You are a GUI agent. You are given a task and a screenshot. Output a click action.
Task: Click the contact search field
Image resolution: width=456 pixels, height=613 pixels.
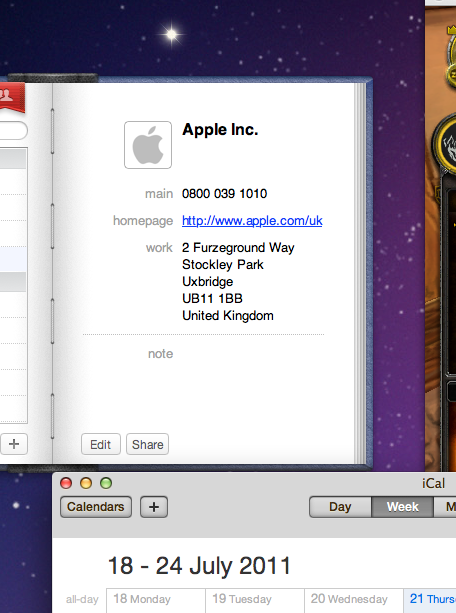(x=13, y=131)
